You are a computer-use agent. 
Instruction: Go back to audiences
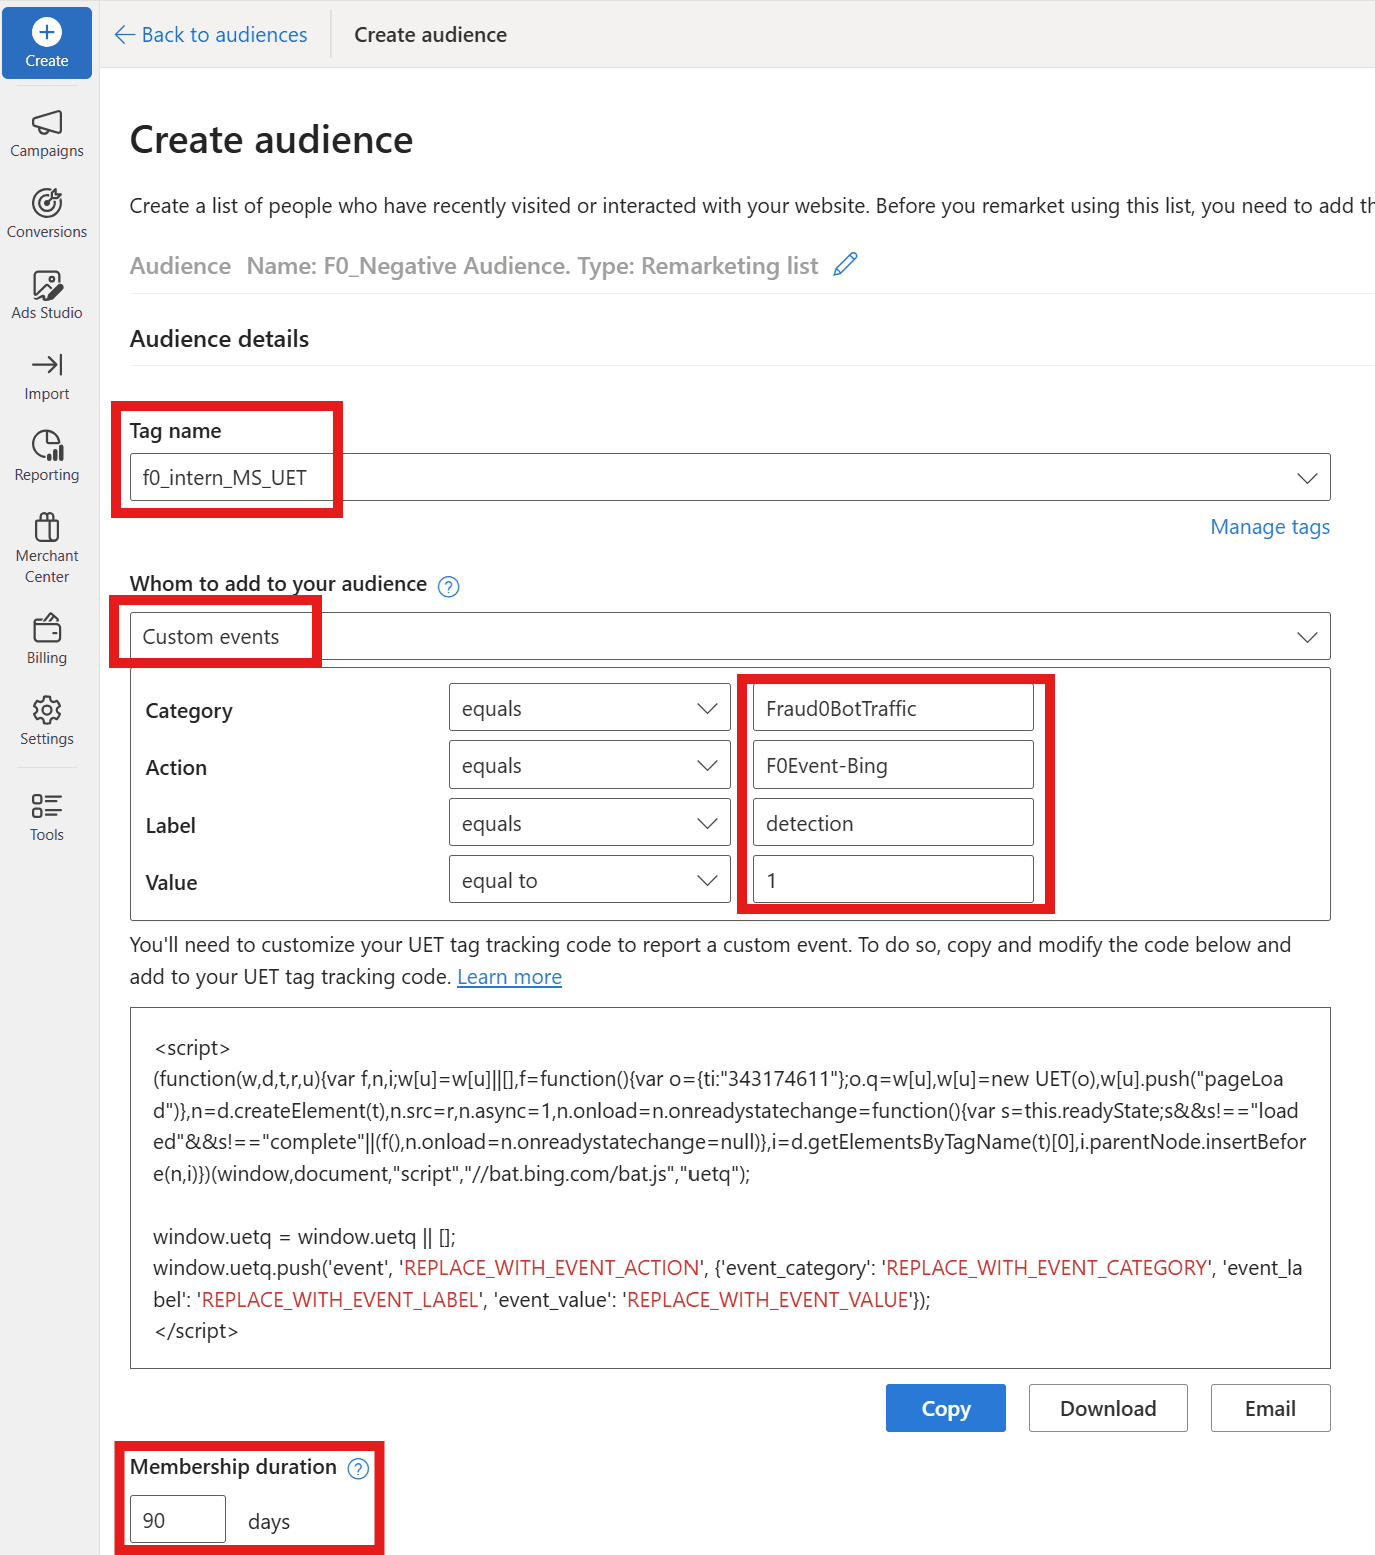click(x=211, y=35)
